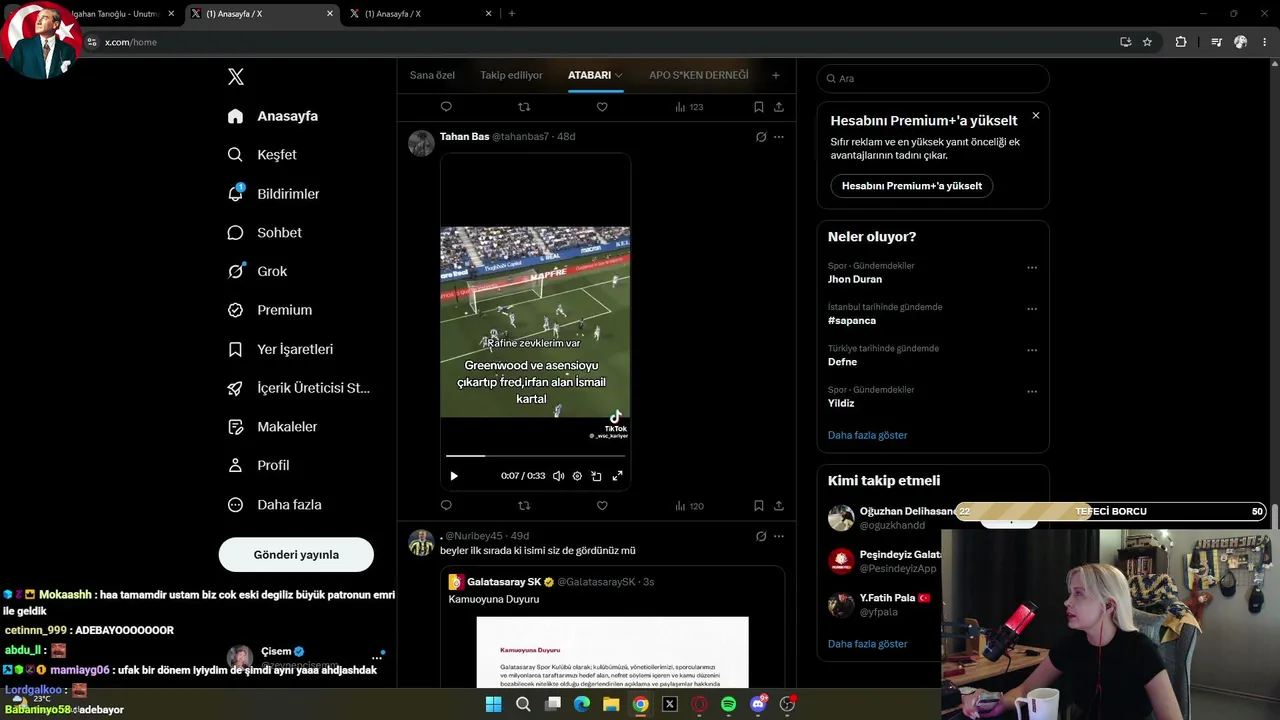The image size is (1280, 720).
Task: Open Windows Start menu
Action: click(x=493, y=704)
